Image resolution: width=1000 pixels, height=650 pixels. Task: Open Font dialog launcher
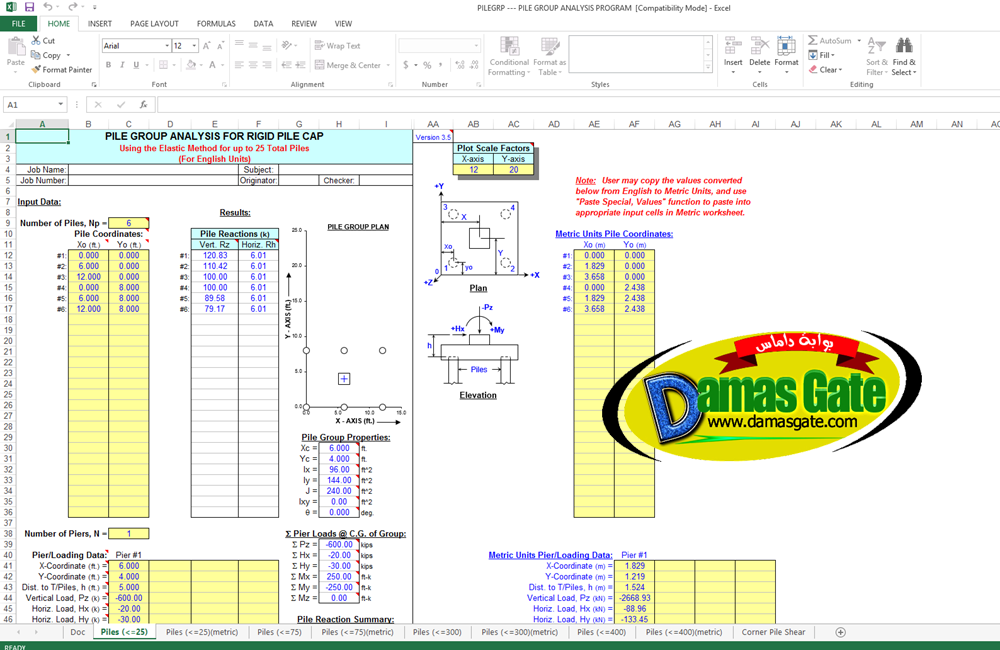click(x=224, y=84)
